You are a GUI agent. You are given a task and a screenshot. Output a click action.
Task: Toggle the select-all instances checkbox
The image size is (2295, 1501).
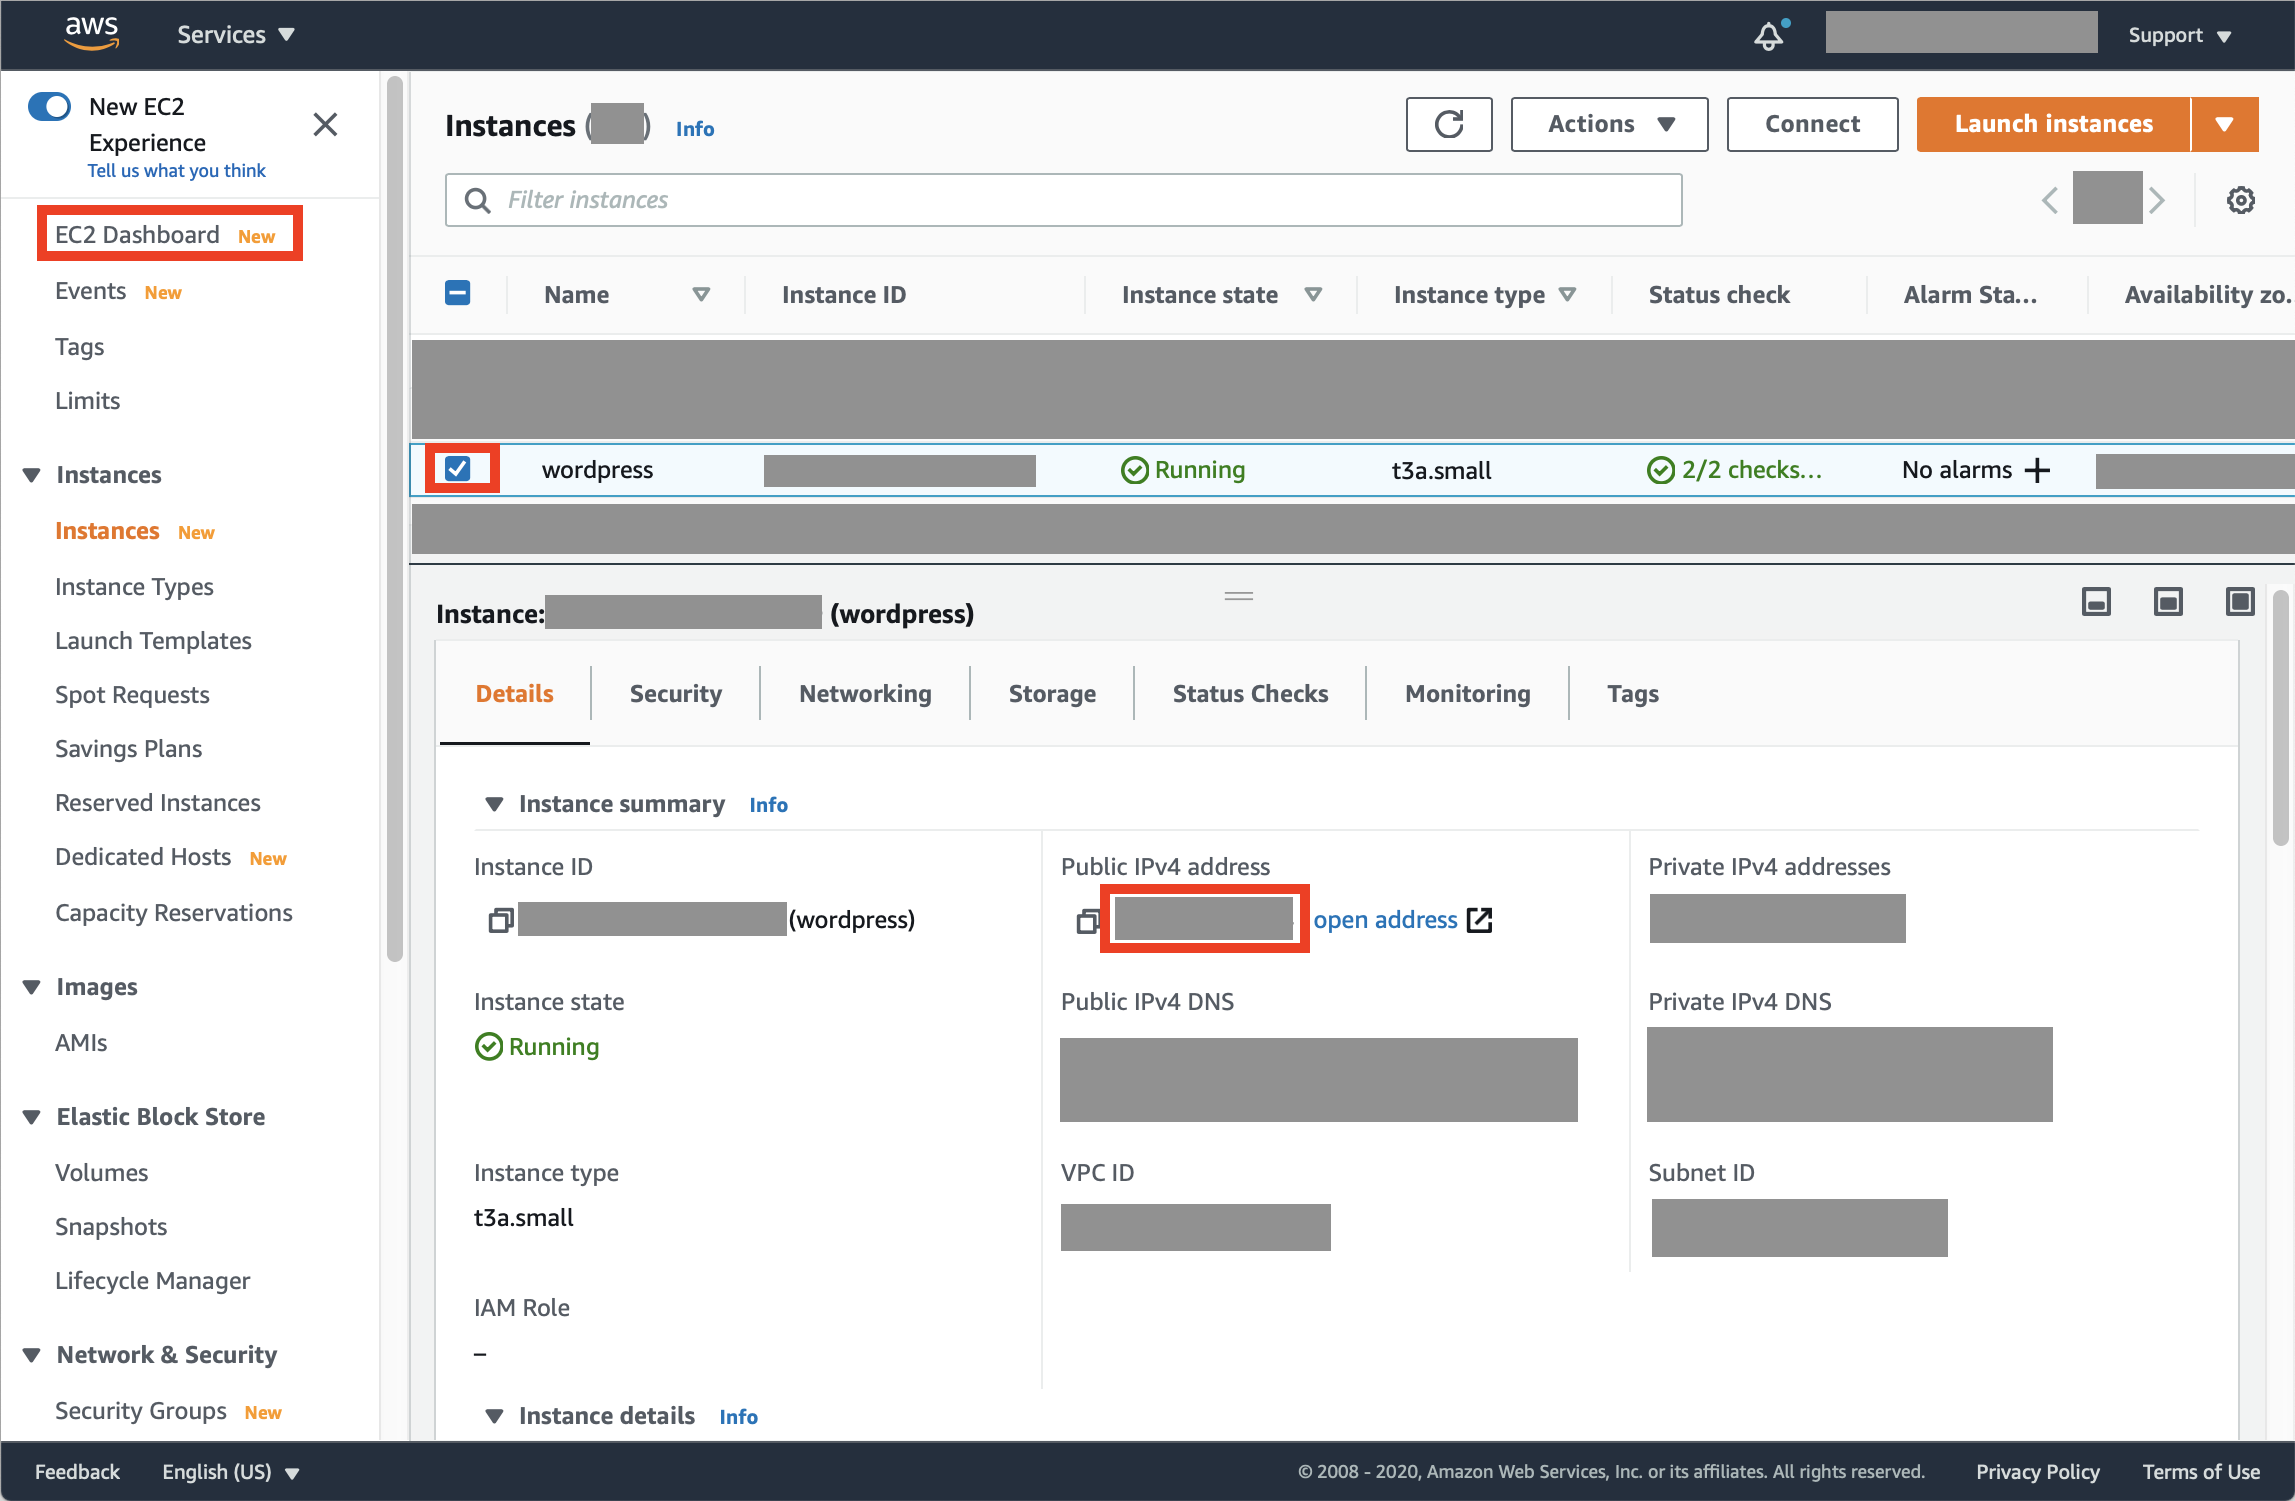[457, 293]
